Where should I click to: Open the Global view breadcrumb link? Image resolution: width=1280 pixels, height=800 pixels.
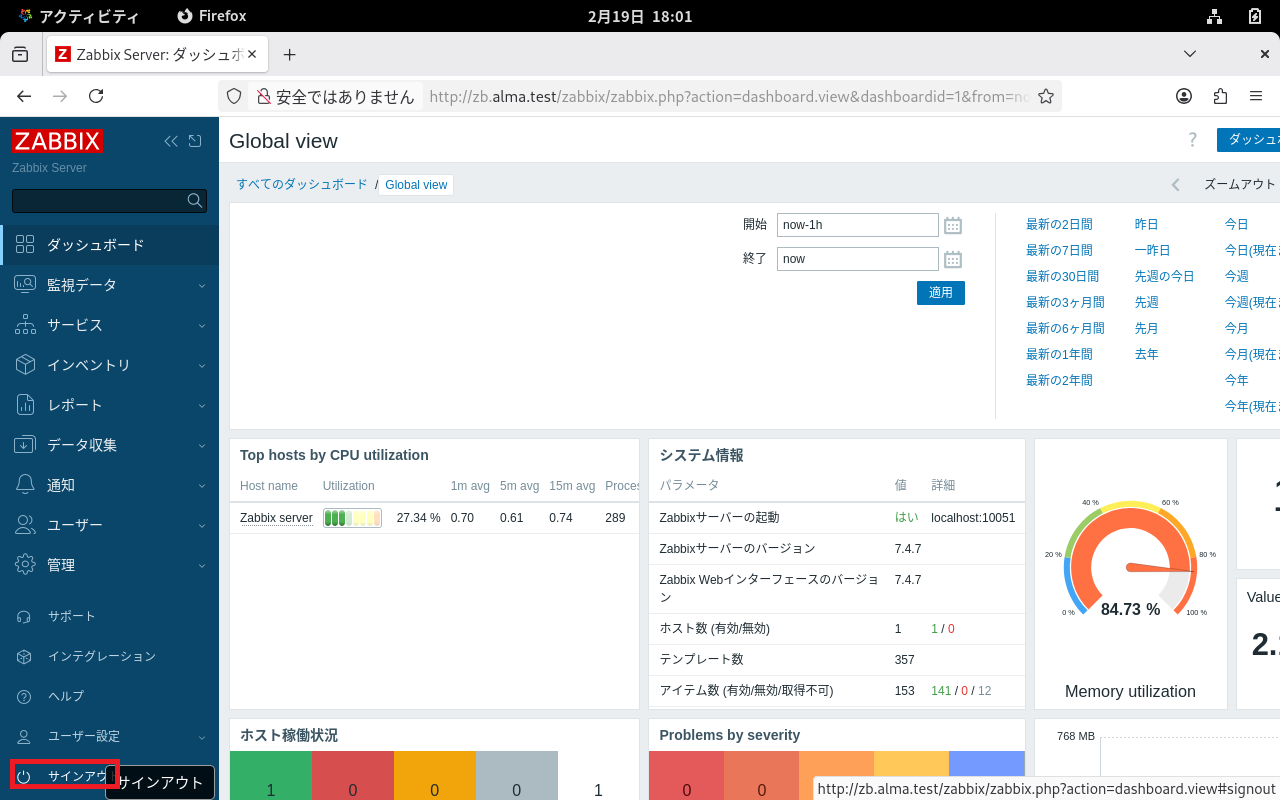point(416,185)
